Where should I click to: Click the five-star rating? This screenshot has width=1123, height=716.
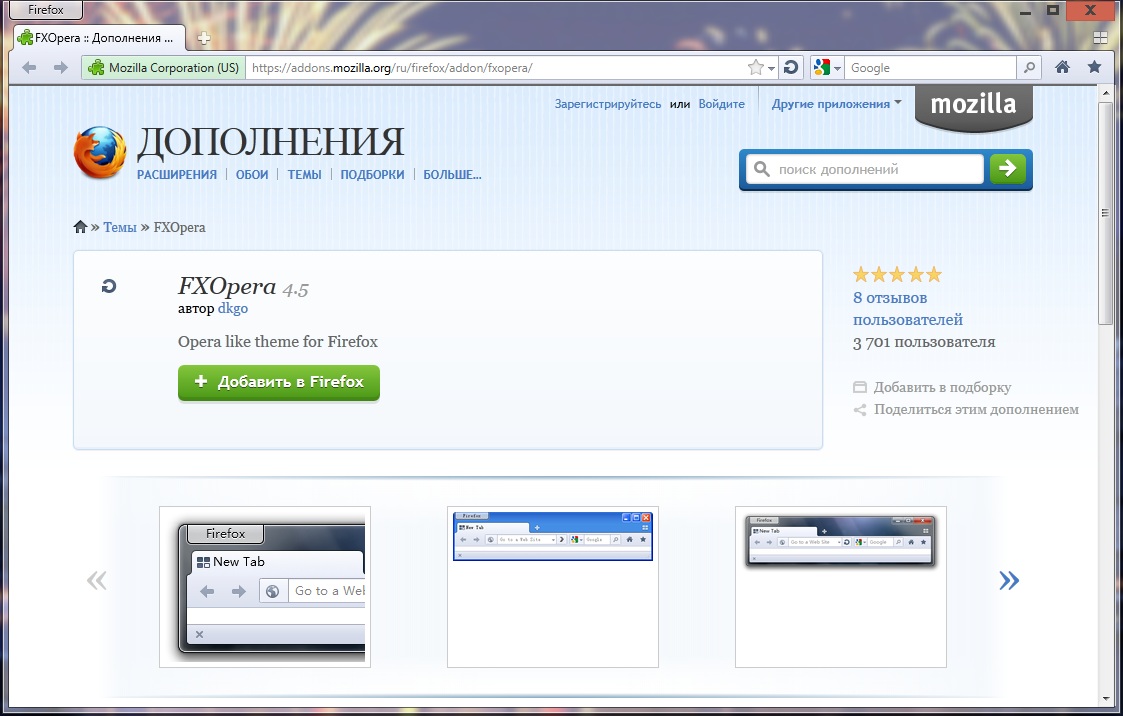pos(897,274)
